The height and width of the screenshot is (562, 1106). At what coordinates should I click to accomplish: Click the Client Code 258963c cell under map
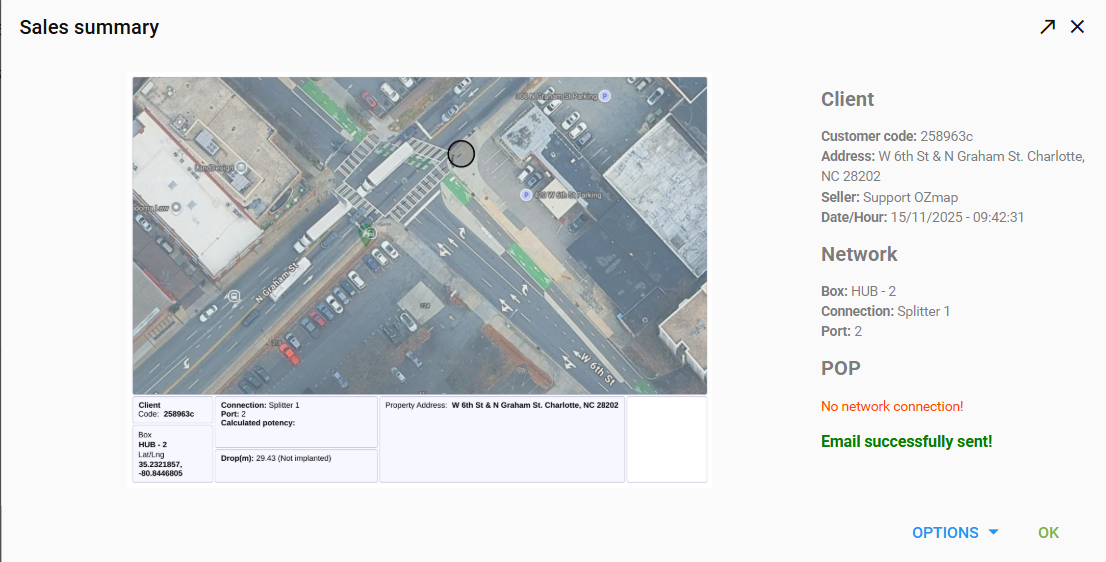(x=173, y=410)
